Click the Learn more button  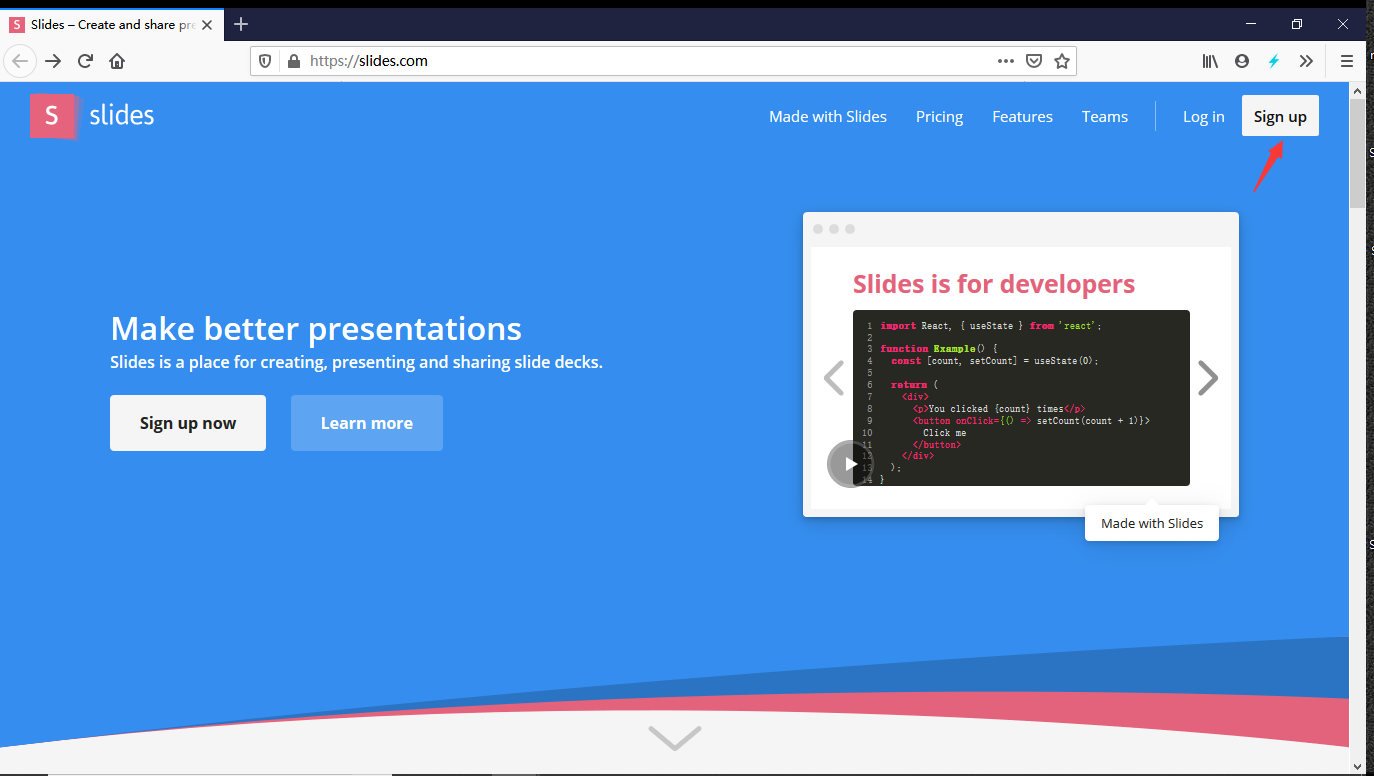pos(367,423)
